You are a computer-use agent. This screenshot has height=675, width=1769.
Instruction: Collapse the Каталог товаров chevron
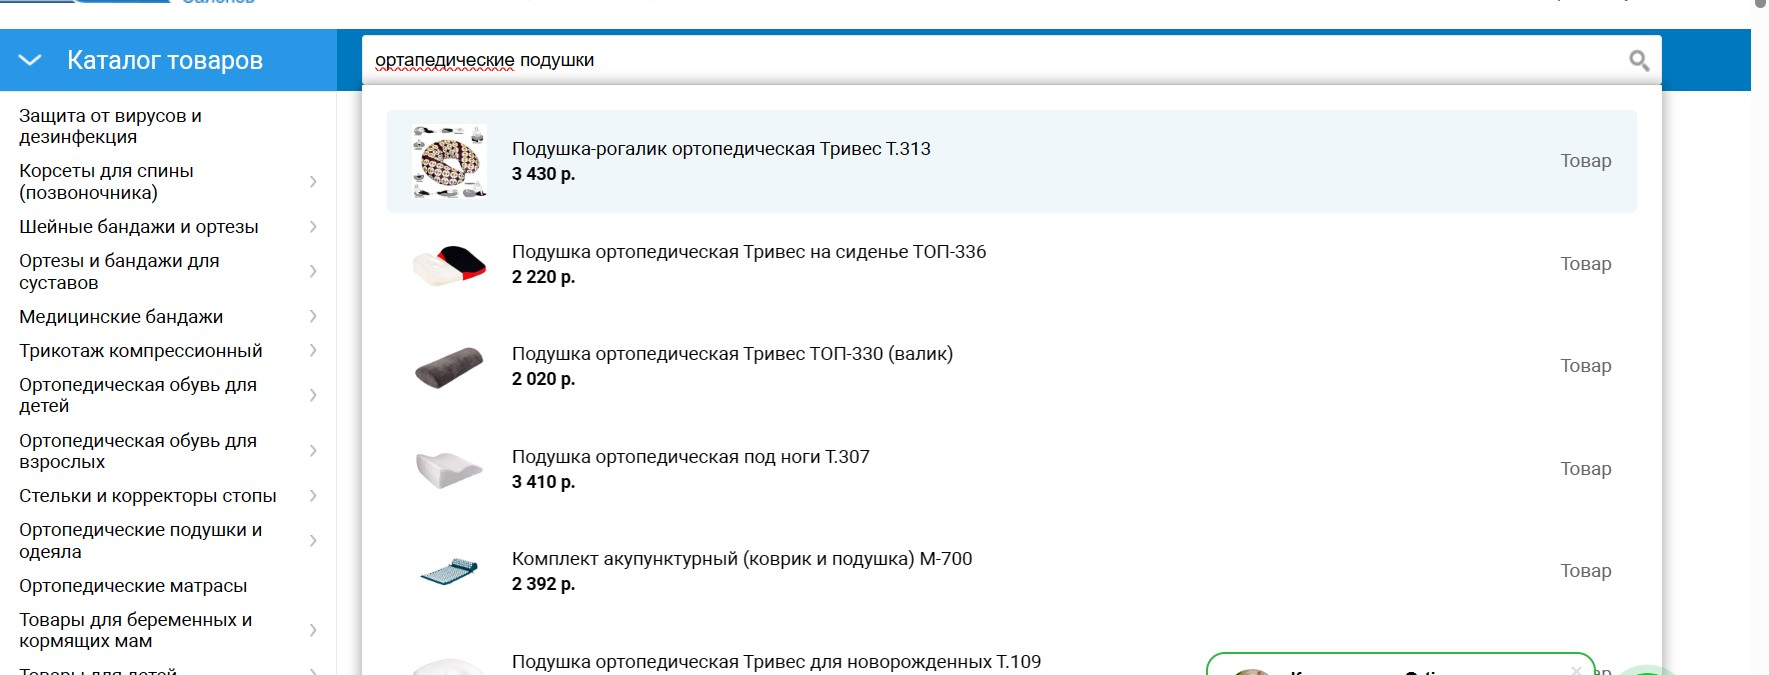click(x=30, y=60)
